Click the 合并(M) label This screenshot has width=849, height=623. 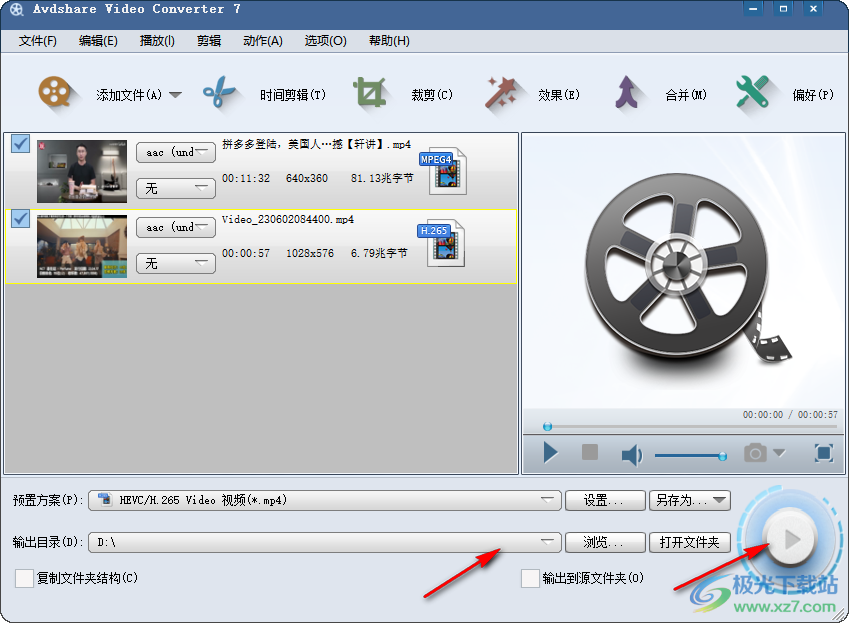click(x=685, y=95)
